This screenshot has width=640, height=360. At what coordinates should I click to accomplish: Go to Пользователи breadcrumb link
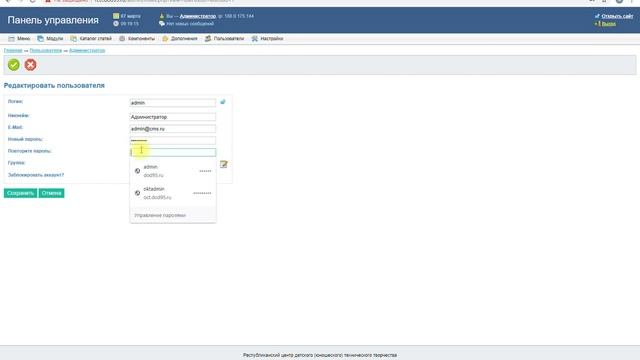(x=46, y=50)
